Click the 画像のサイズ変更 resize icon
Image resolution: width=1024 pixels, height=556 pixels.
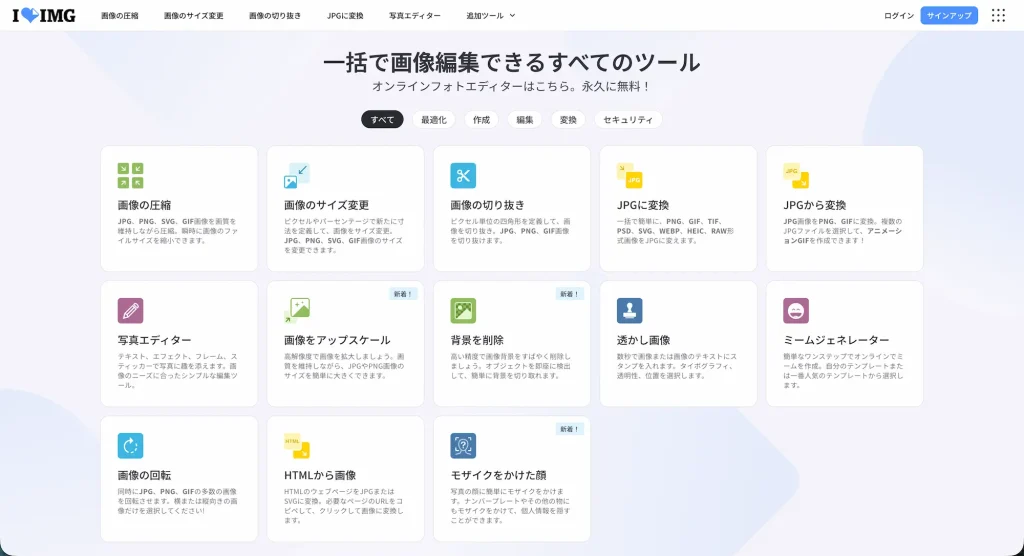[x=297, y=175]
